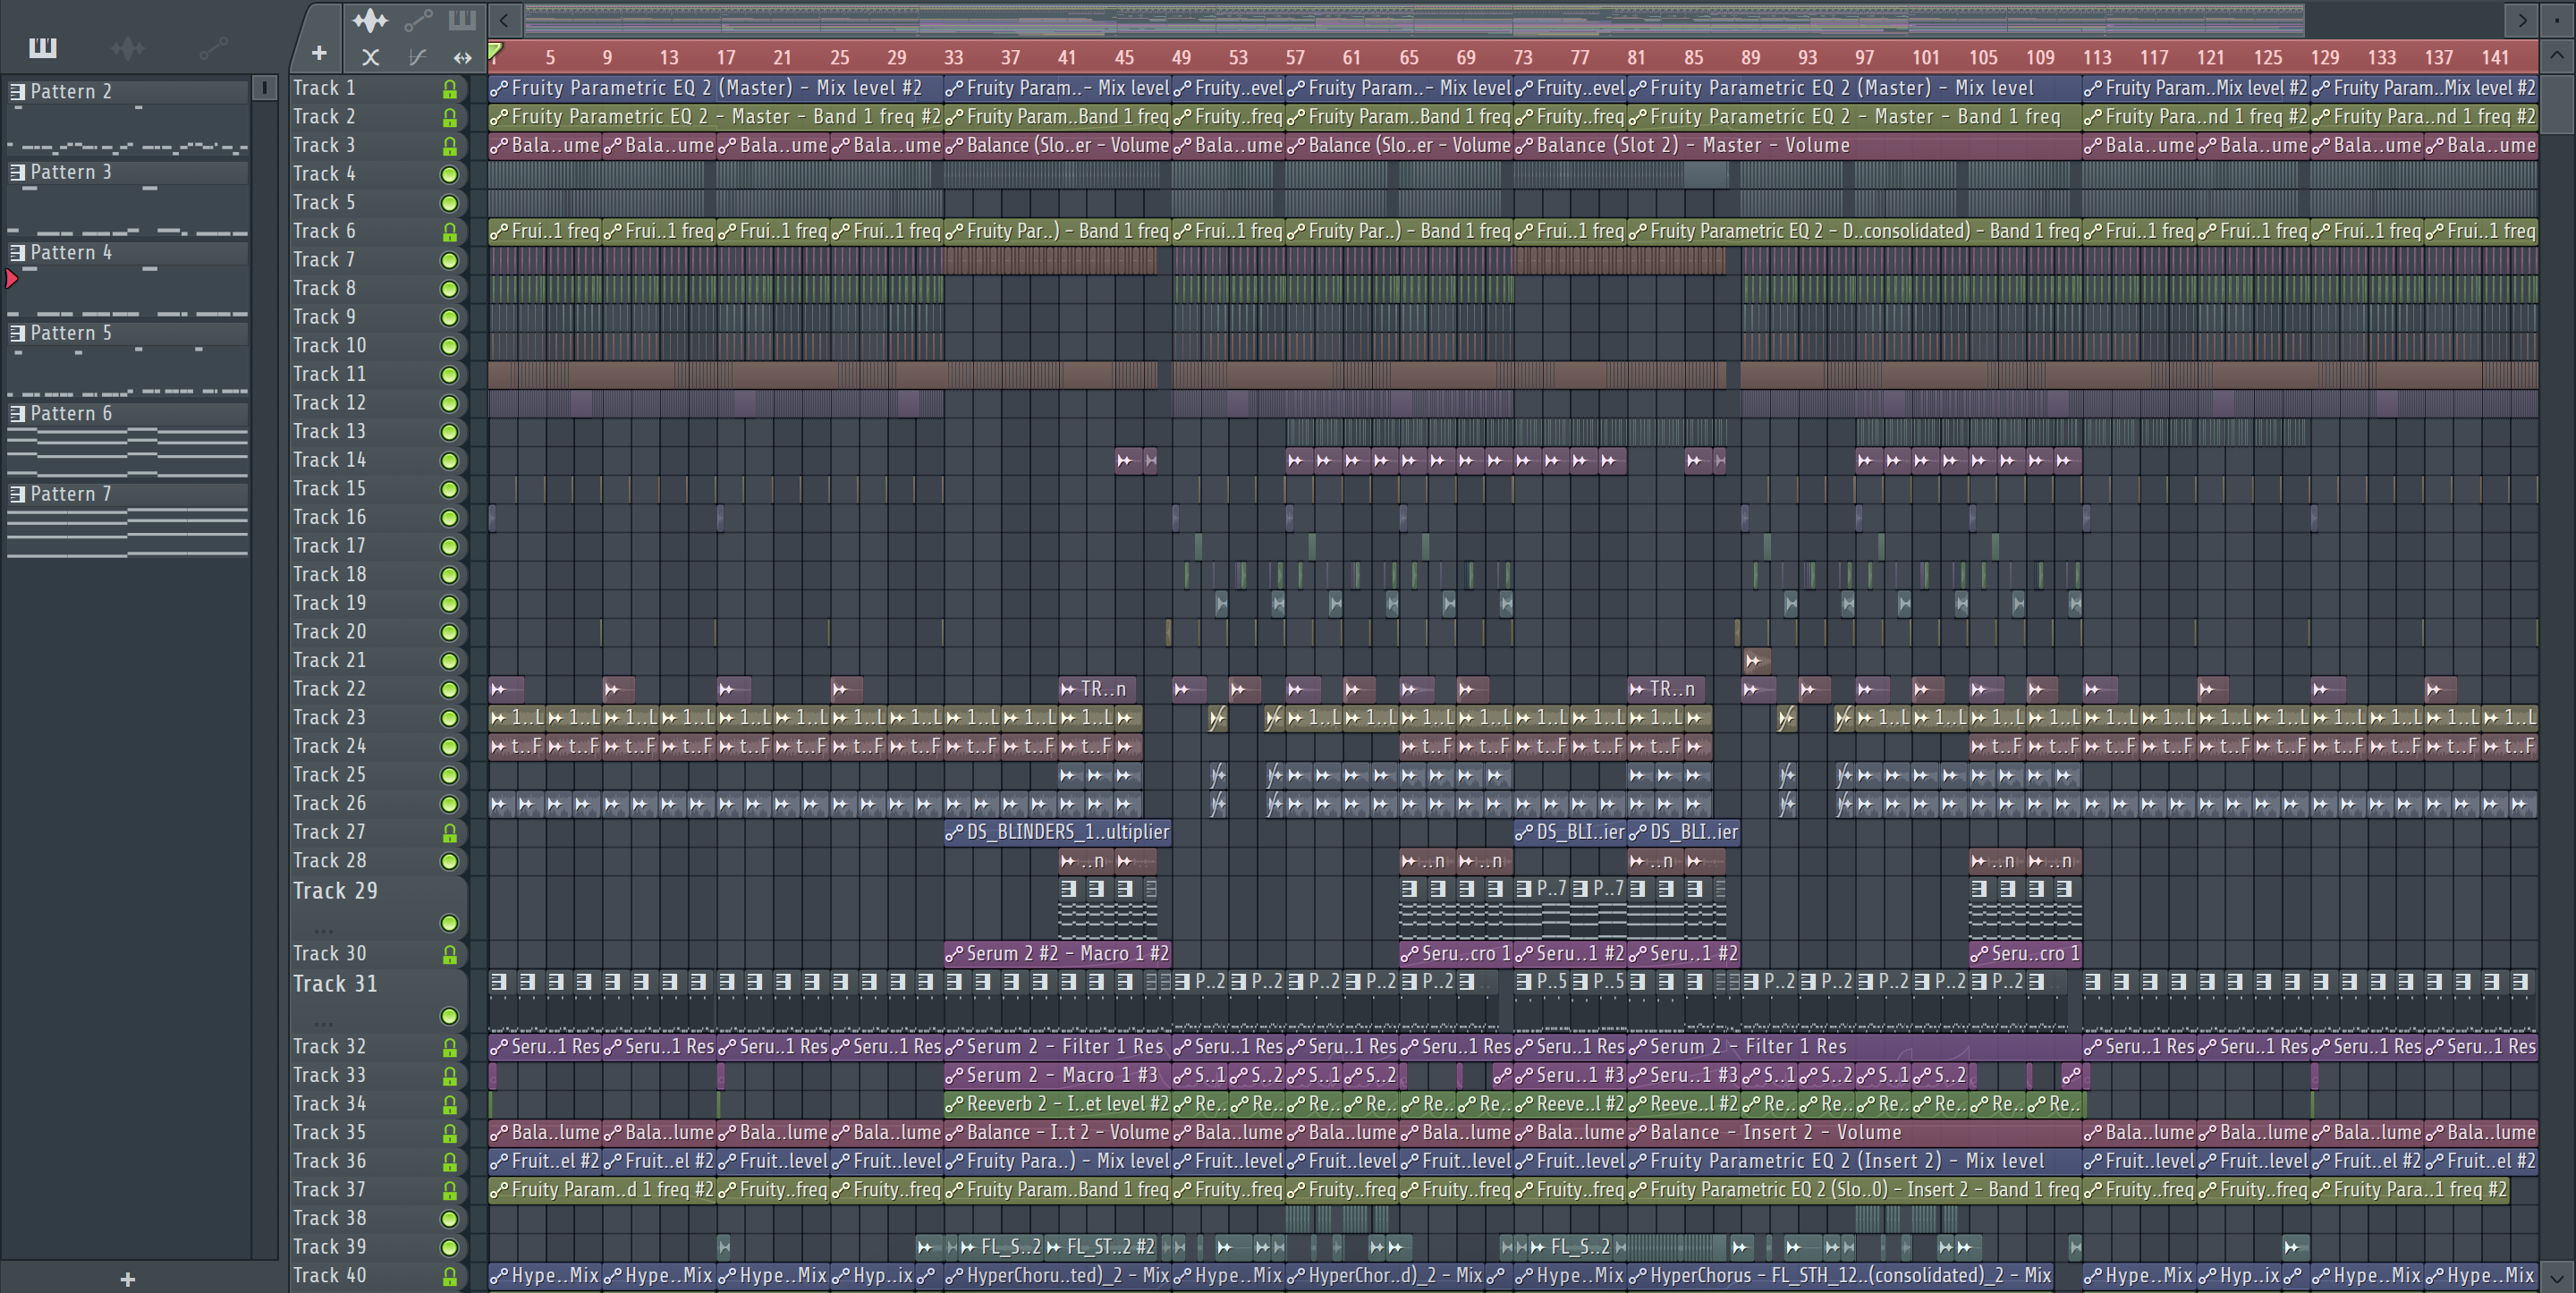
Task: Select the pattern filter piano icon in picker
Action: point(42,47)
